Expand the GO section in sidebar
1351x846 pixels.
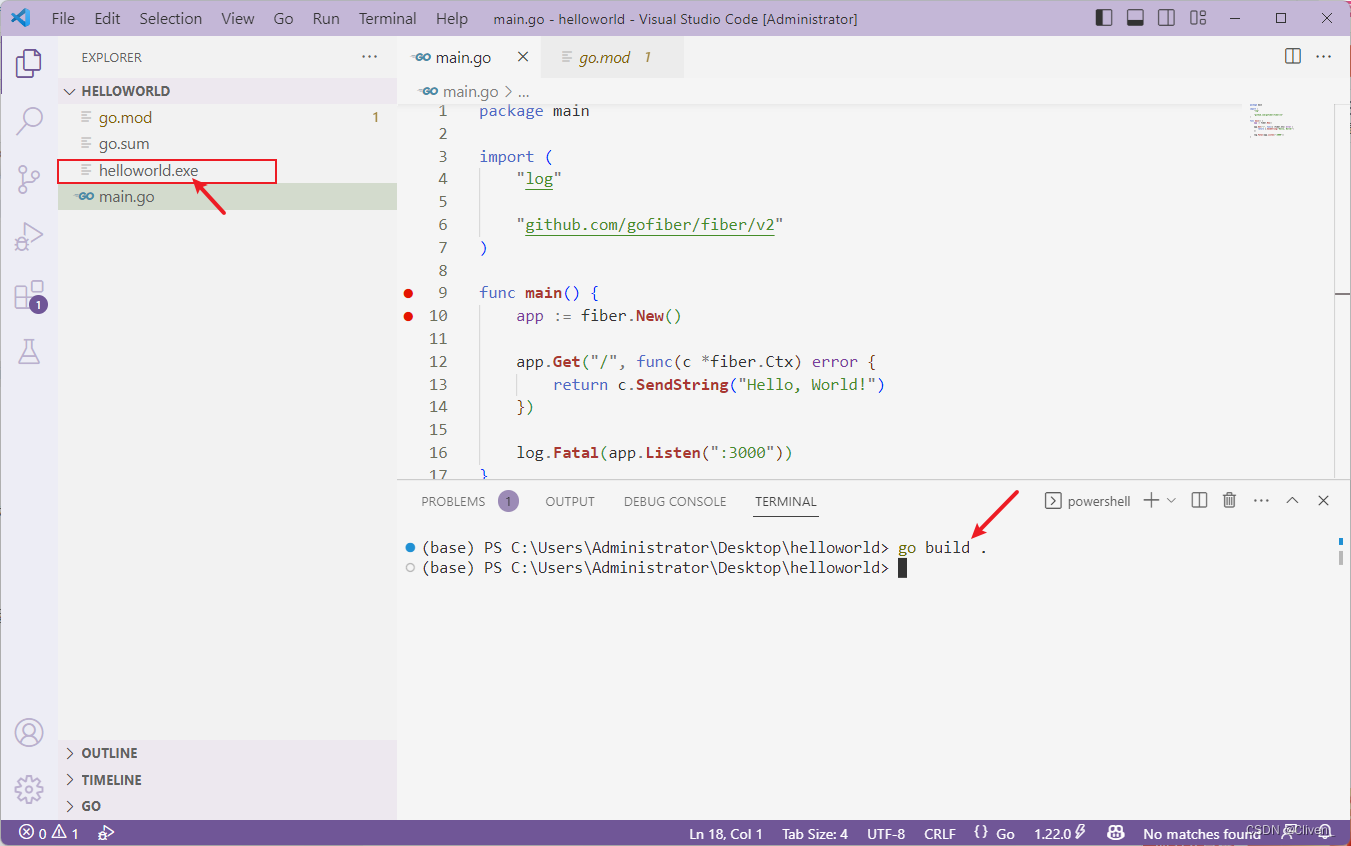tap(227, 806)
